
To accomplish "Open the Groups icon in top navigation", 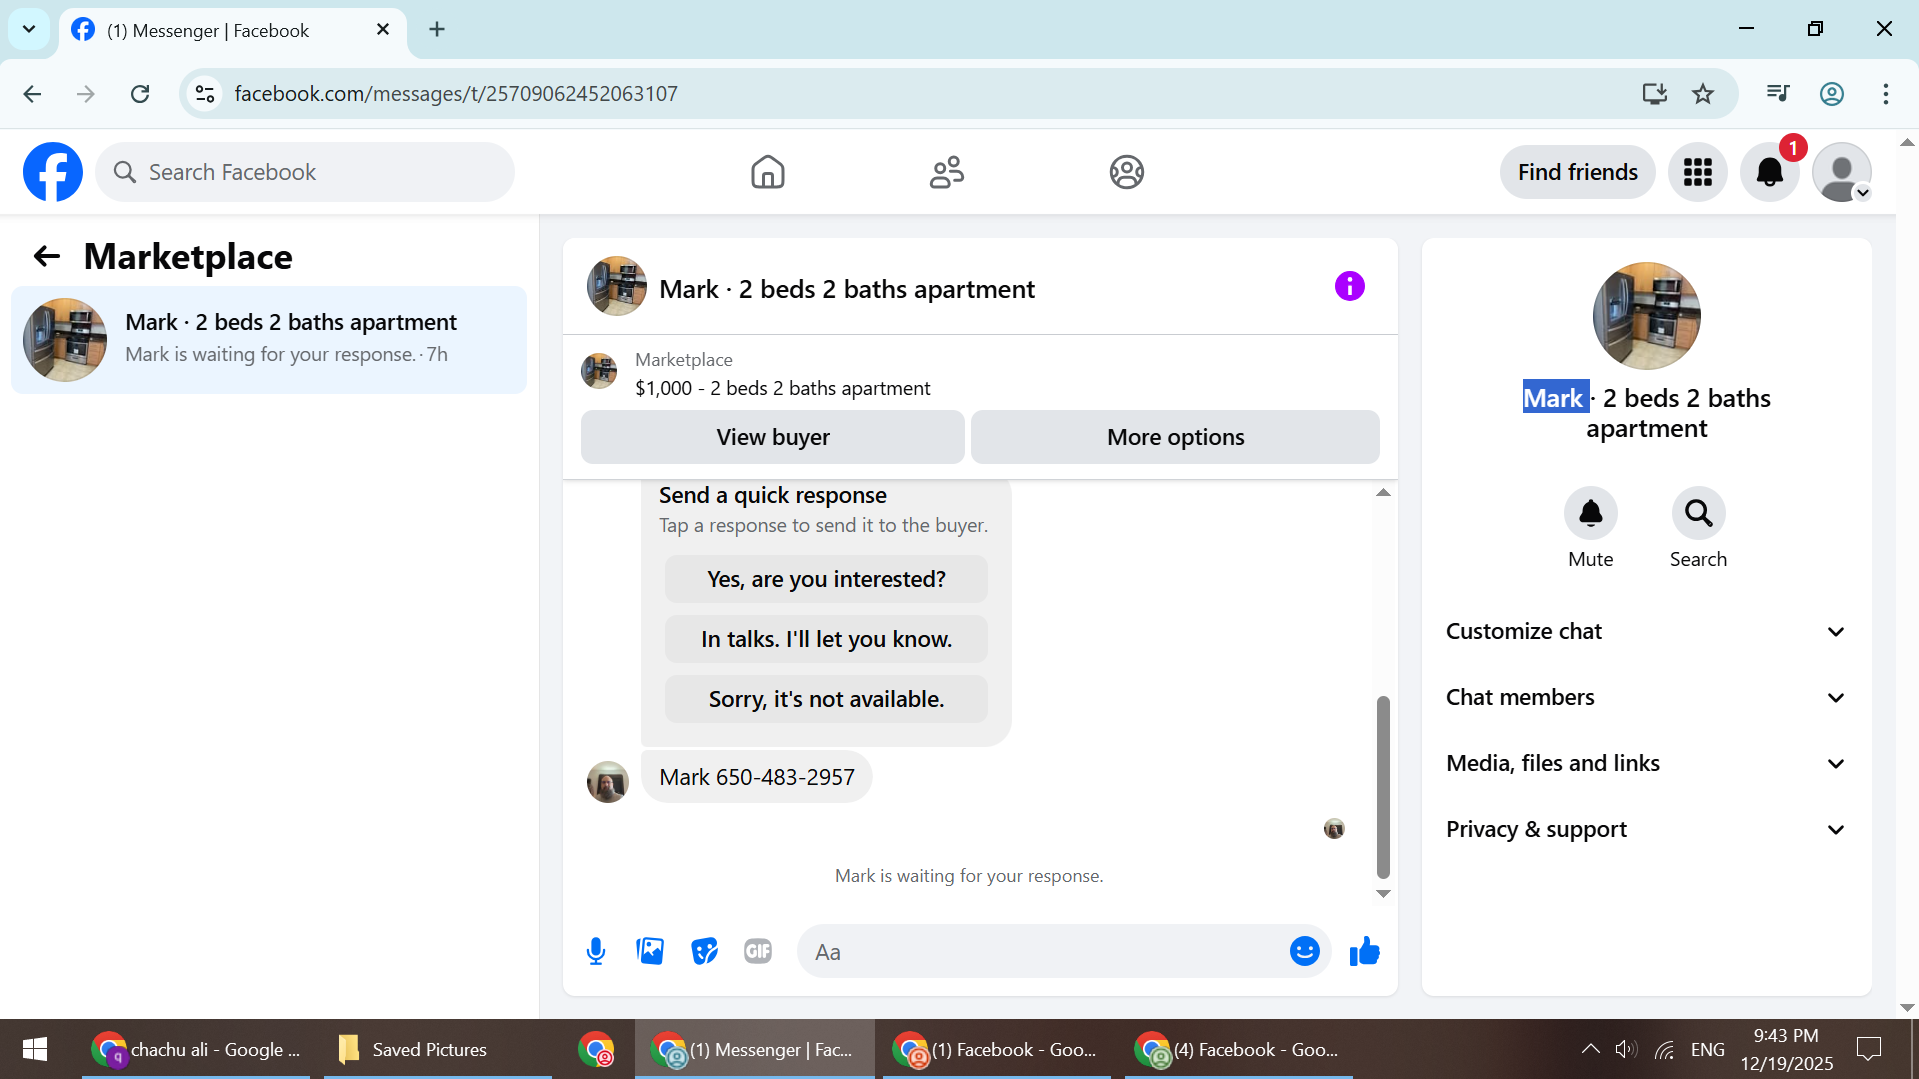I will tap(1126, 172).
